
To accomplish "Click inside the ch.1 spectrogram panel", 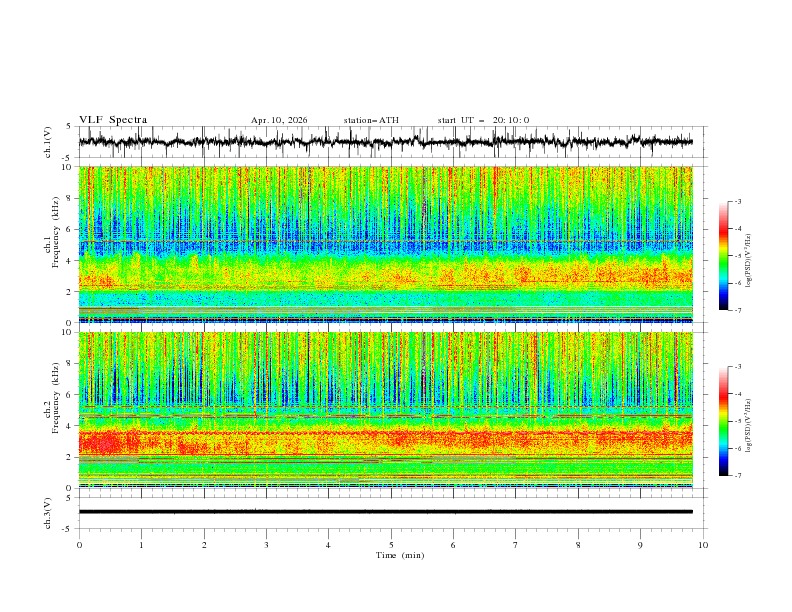I will point(385,244).
